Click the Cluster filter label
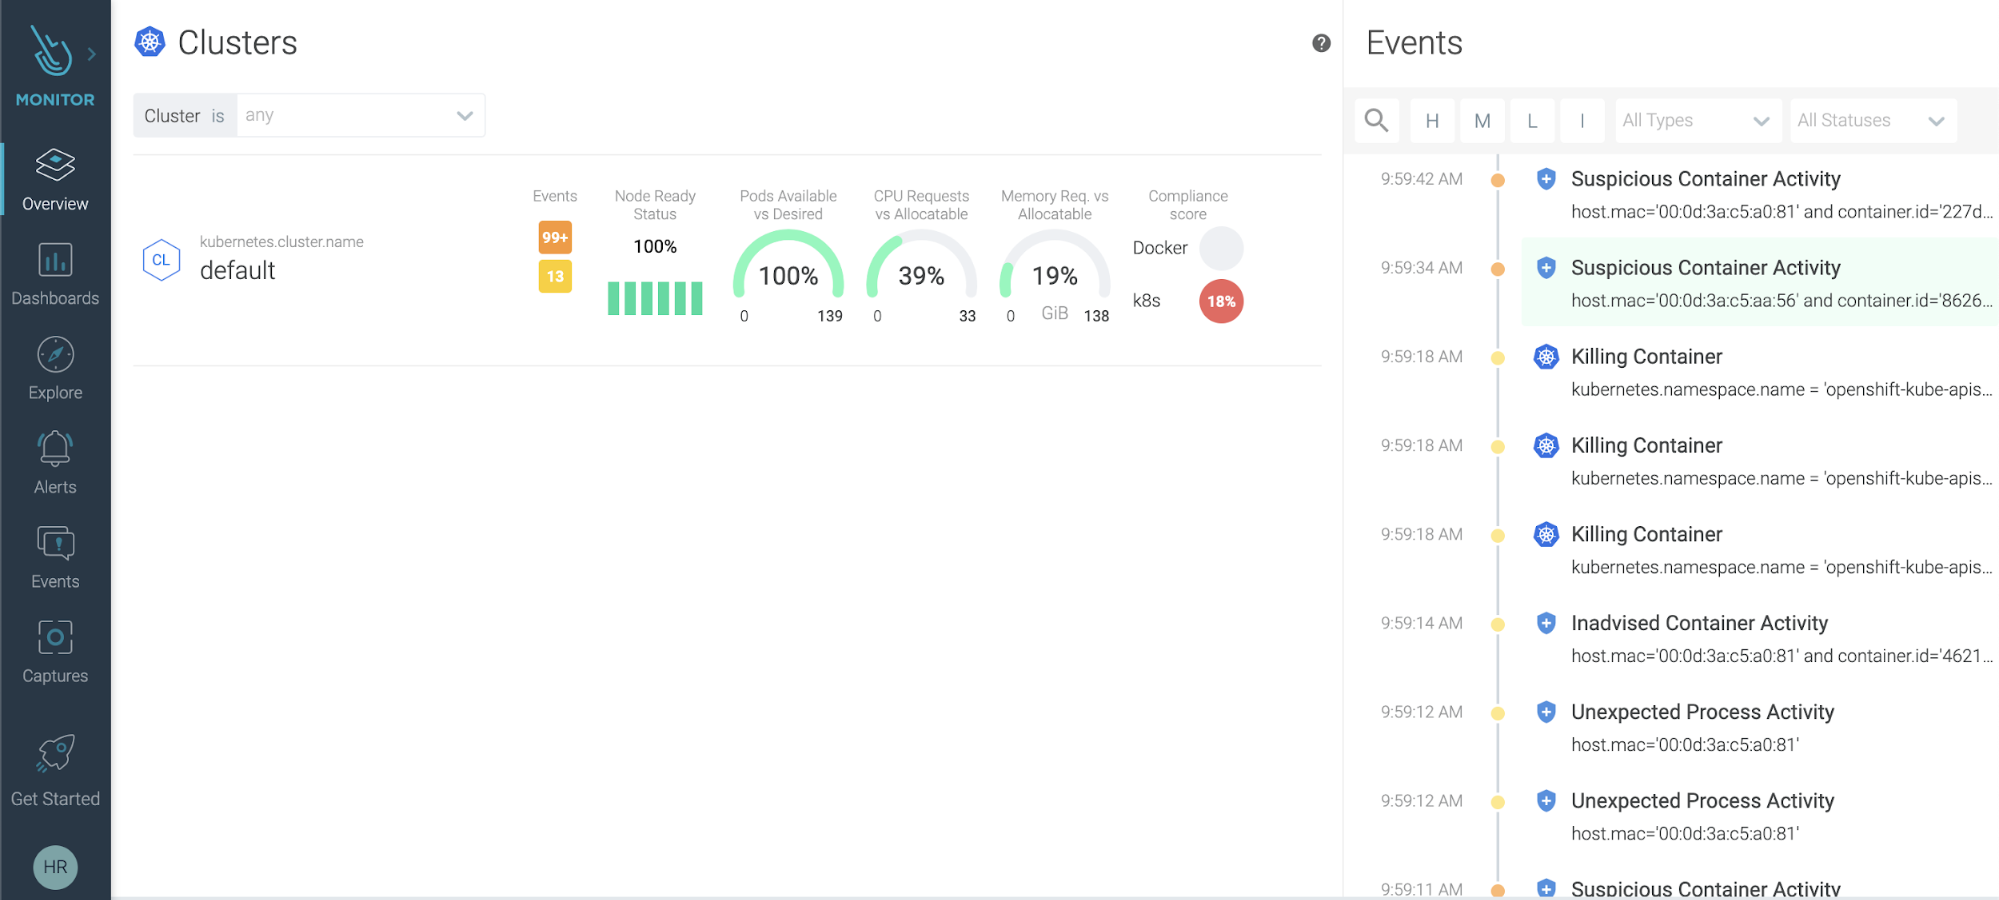1999x900 pixels. [185, 116]
